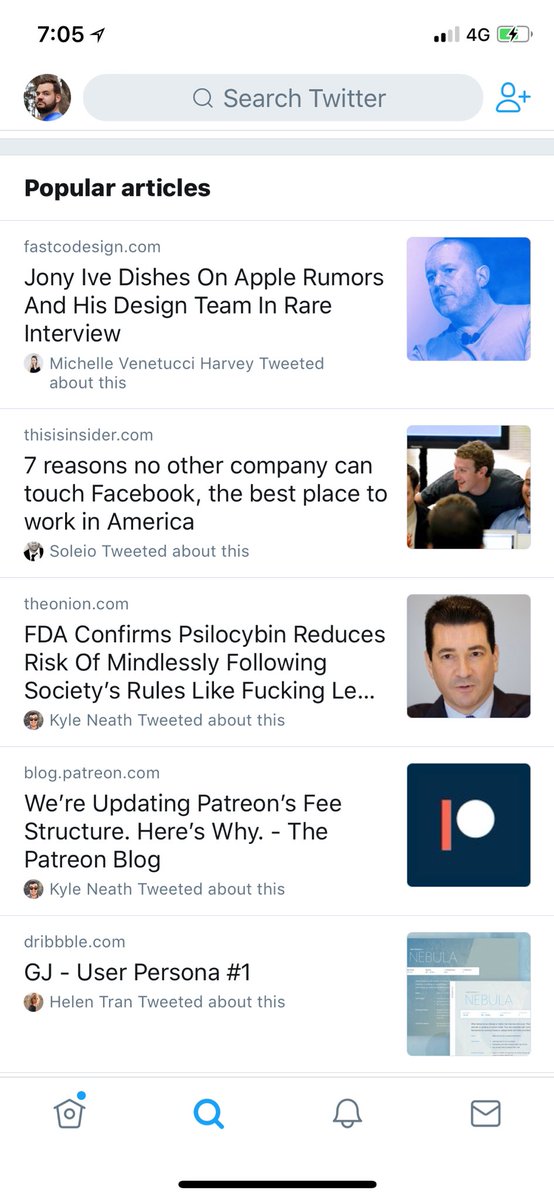Tap the Nebula dribbble thumbnail
The height and width of the screenshot is (1200, 554).
click(469, 994)
